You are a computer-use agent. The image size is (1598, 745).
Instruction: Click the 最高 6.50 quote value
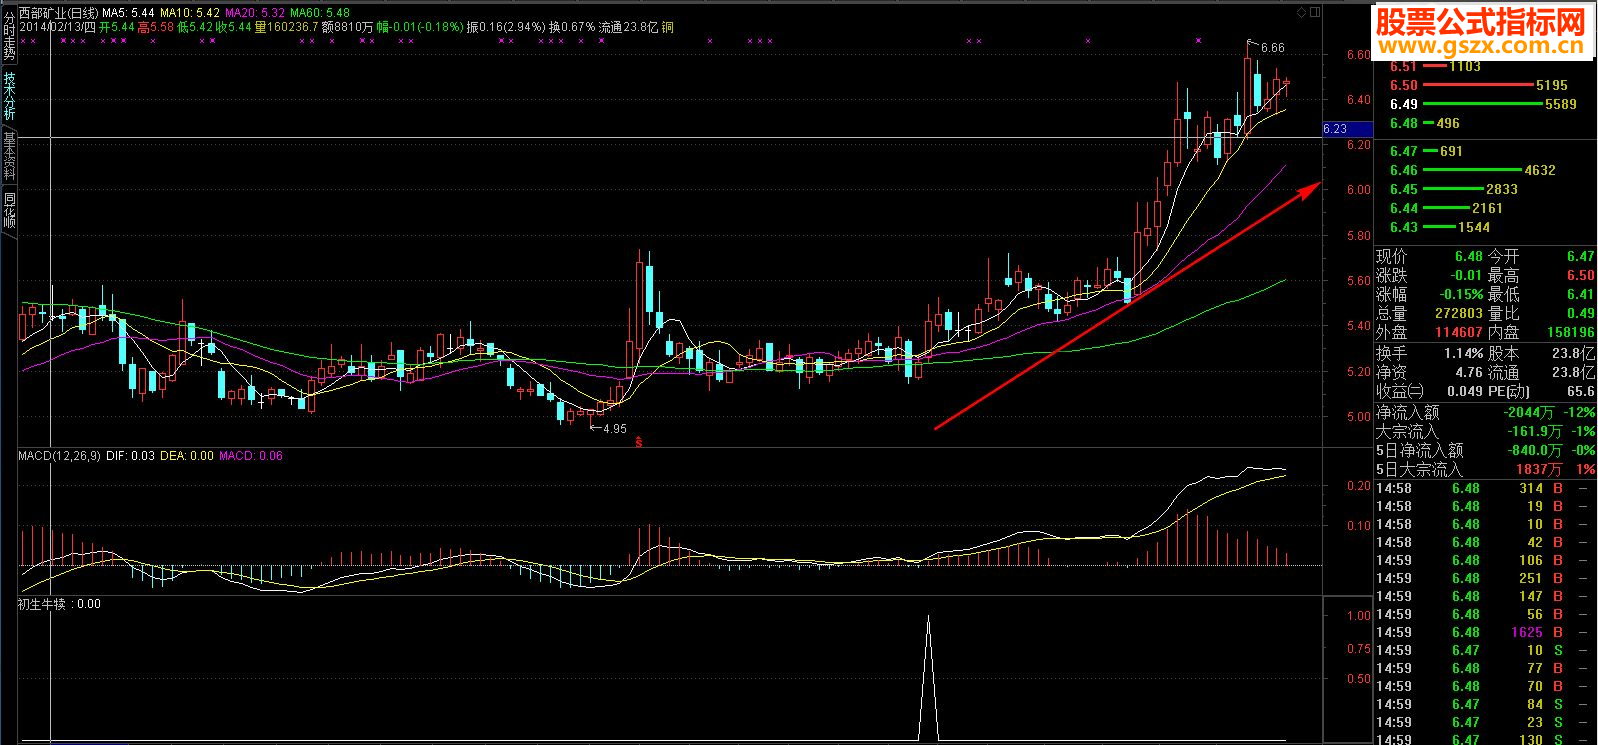[x=1581, y=276]
